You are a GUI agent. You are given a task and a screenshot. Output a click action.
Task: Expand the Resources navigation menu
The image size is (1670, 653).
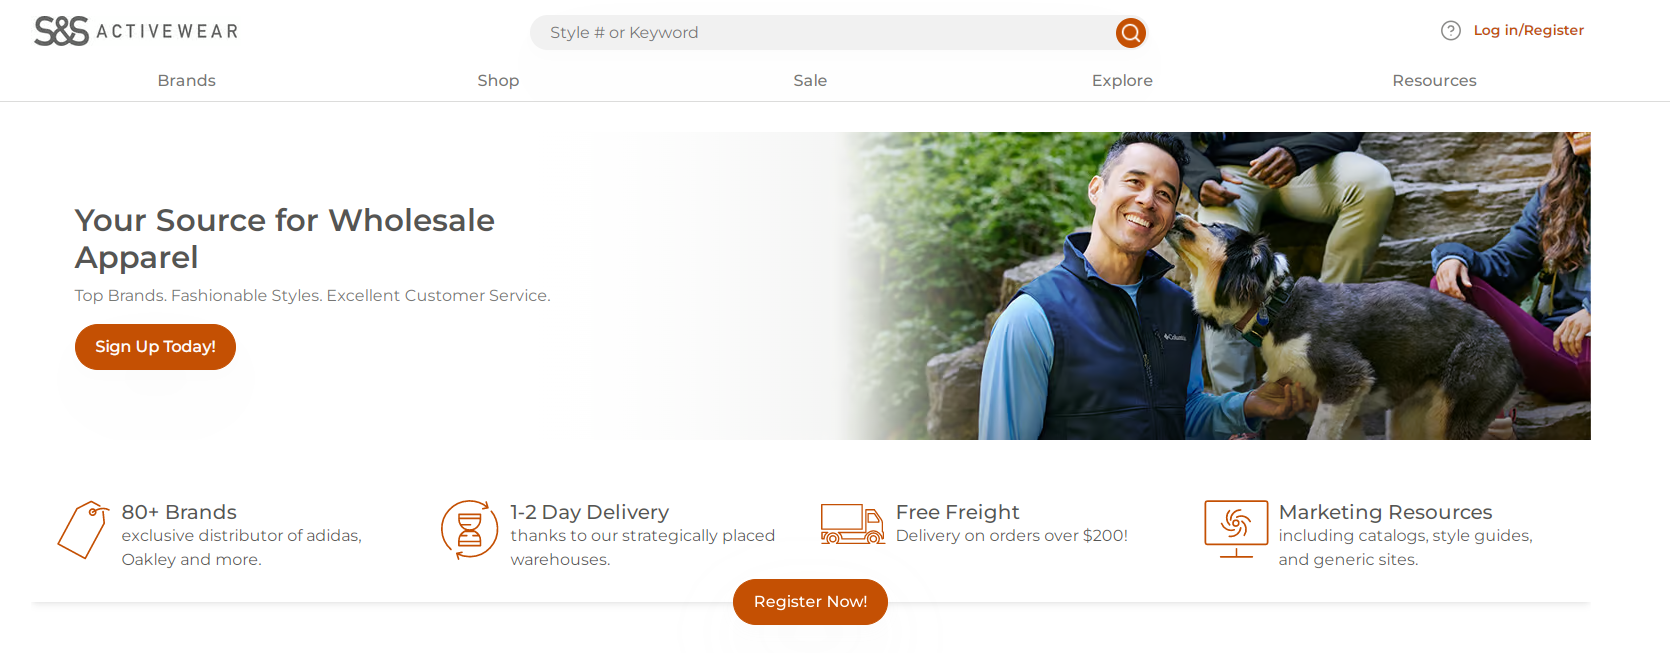click(x=1434, y=81)
